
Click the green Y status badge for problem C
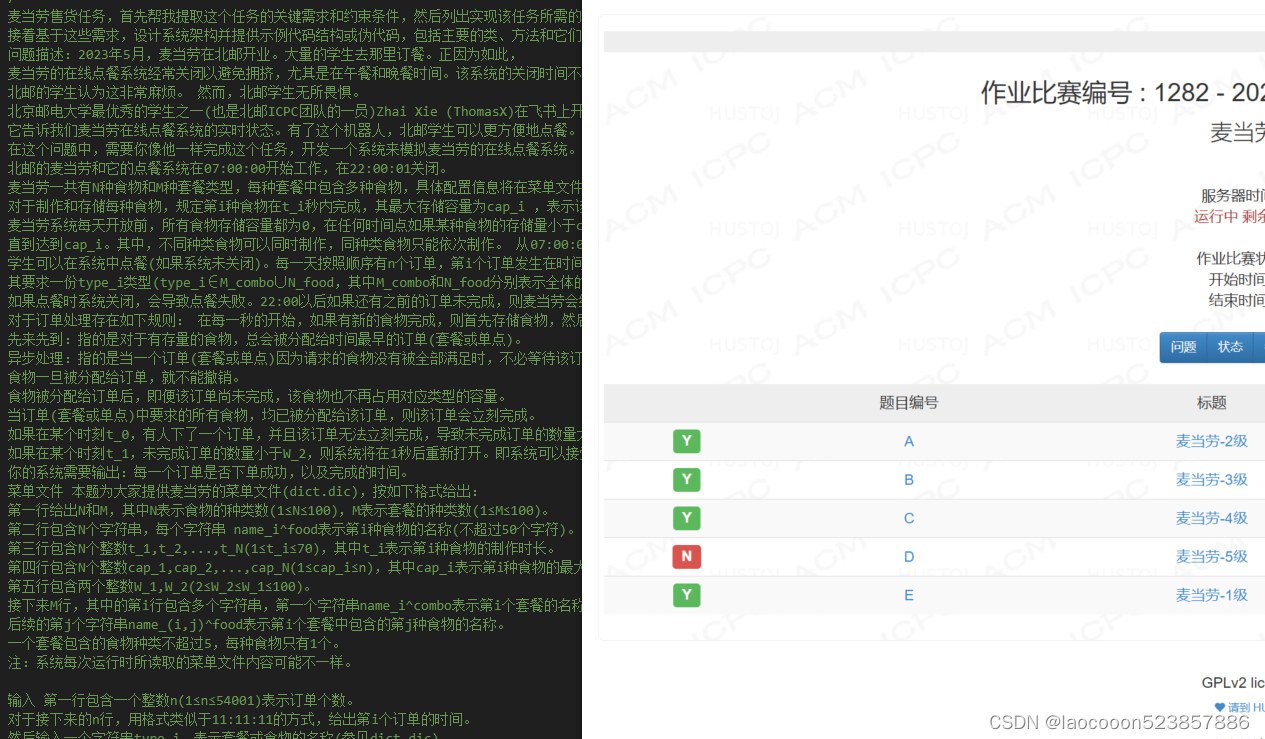(686, 518)
